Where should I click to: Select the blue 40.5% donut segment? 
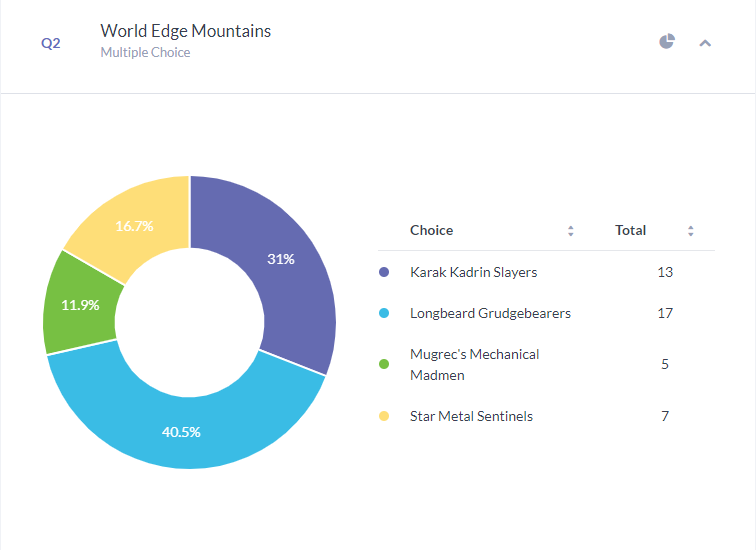(186, 431)
